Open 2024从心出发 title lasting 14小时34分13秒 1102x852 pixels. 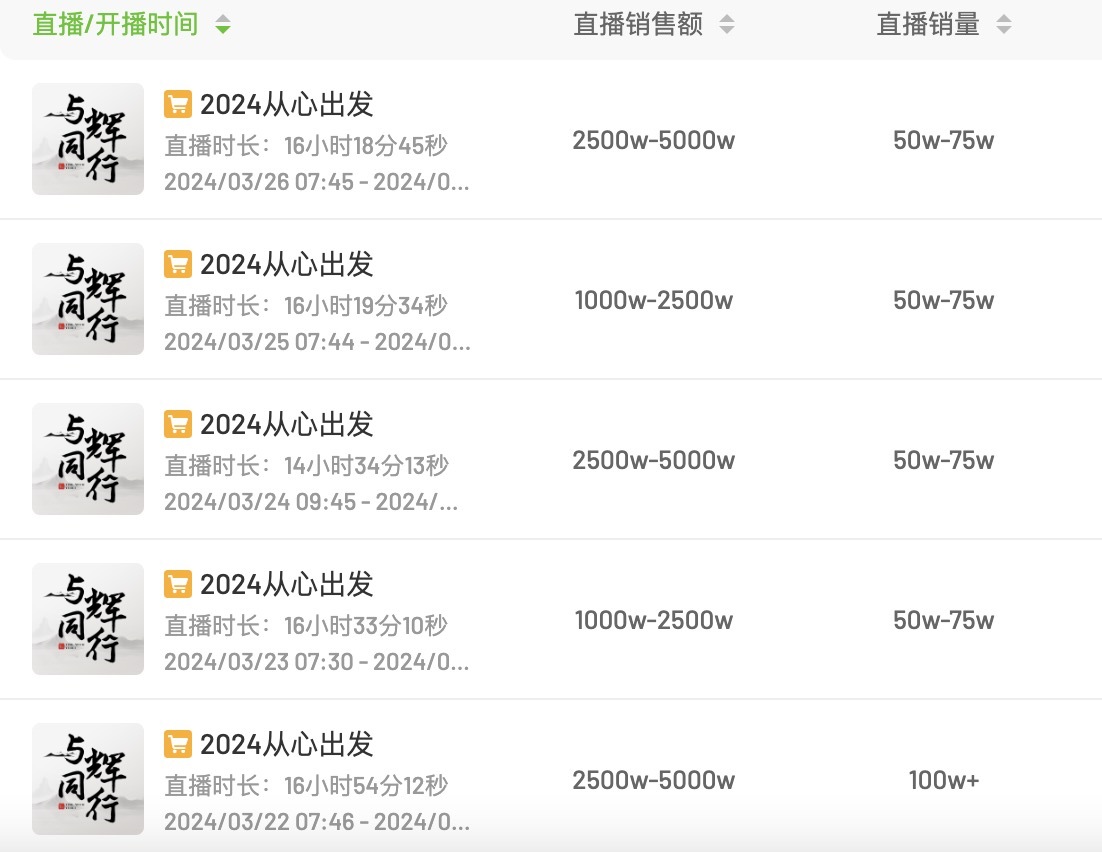[x=286, y=424]
